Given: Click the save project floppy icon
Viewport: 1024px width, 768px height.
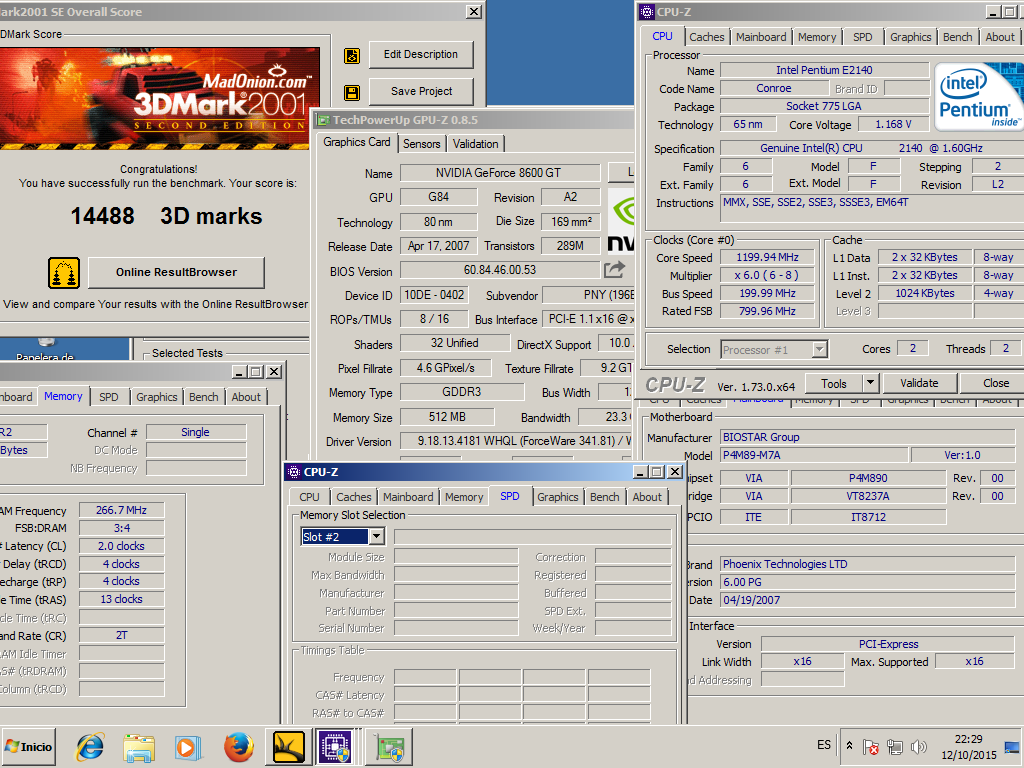Looking at the screenshot, I should (x=352, y=93).
